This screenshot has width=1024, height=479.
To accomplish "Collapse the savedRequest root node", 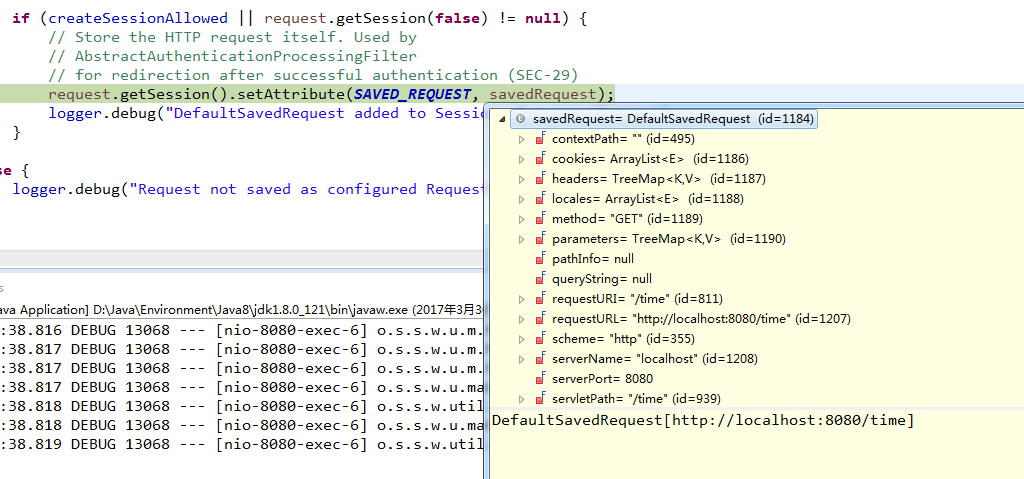I will click(x=502, y=119).
